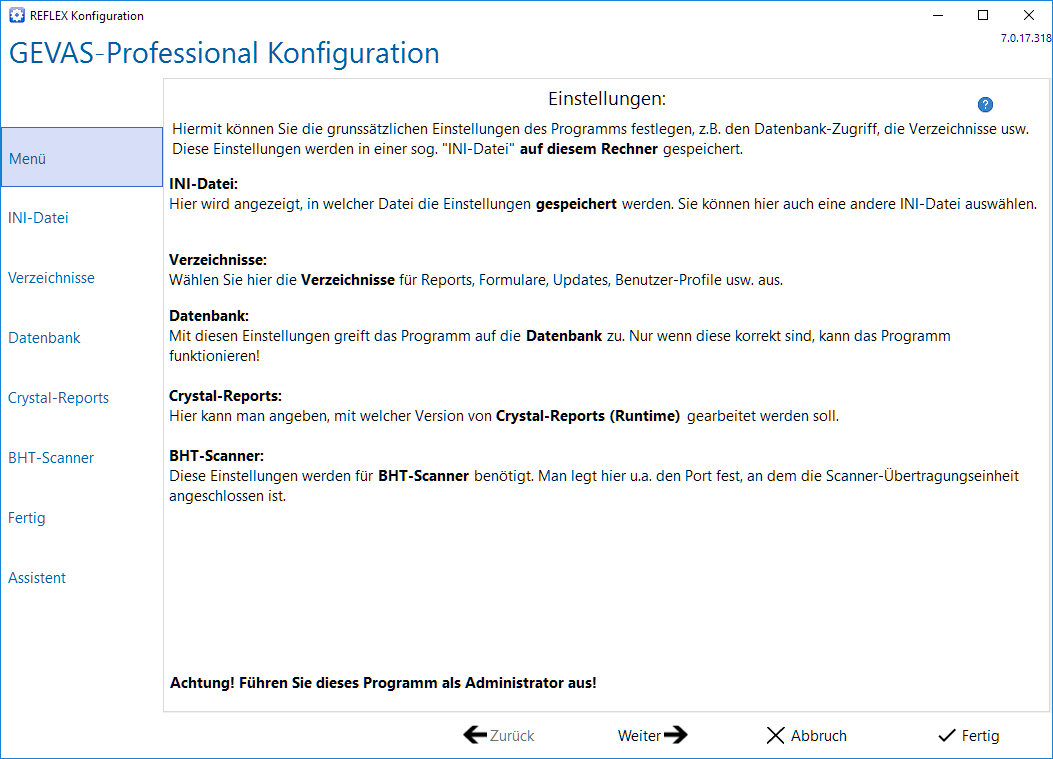Open the INI-Datei section
1053x759 pixels.
pos(38,218)
